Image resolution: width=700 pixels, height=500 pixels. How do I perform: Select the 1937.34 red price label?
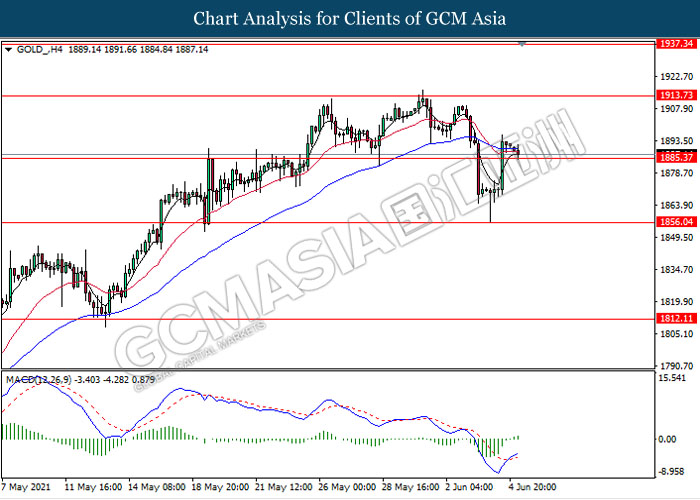676,44
